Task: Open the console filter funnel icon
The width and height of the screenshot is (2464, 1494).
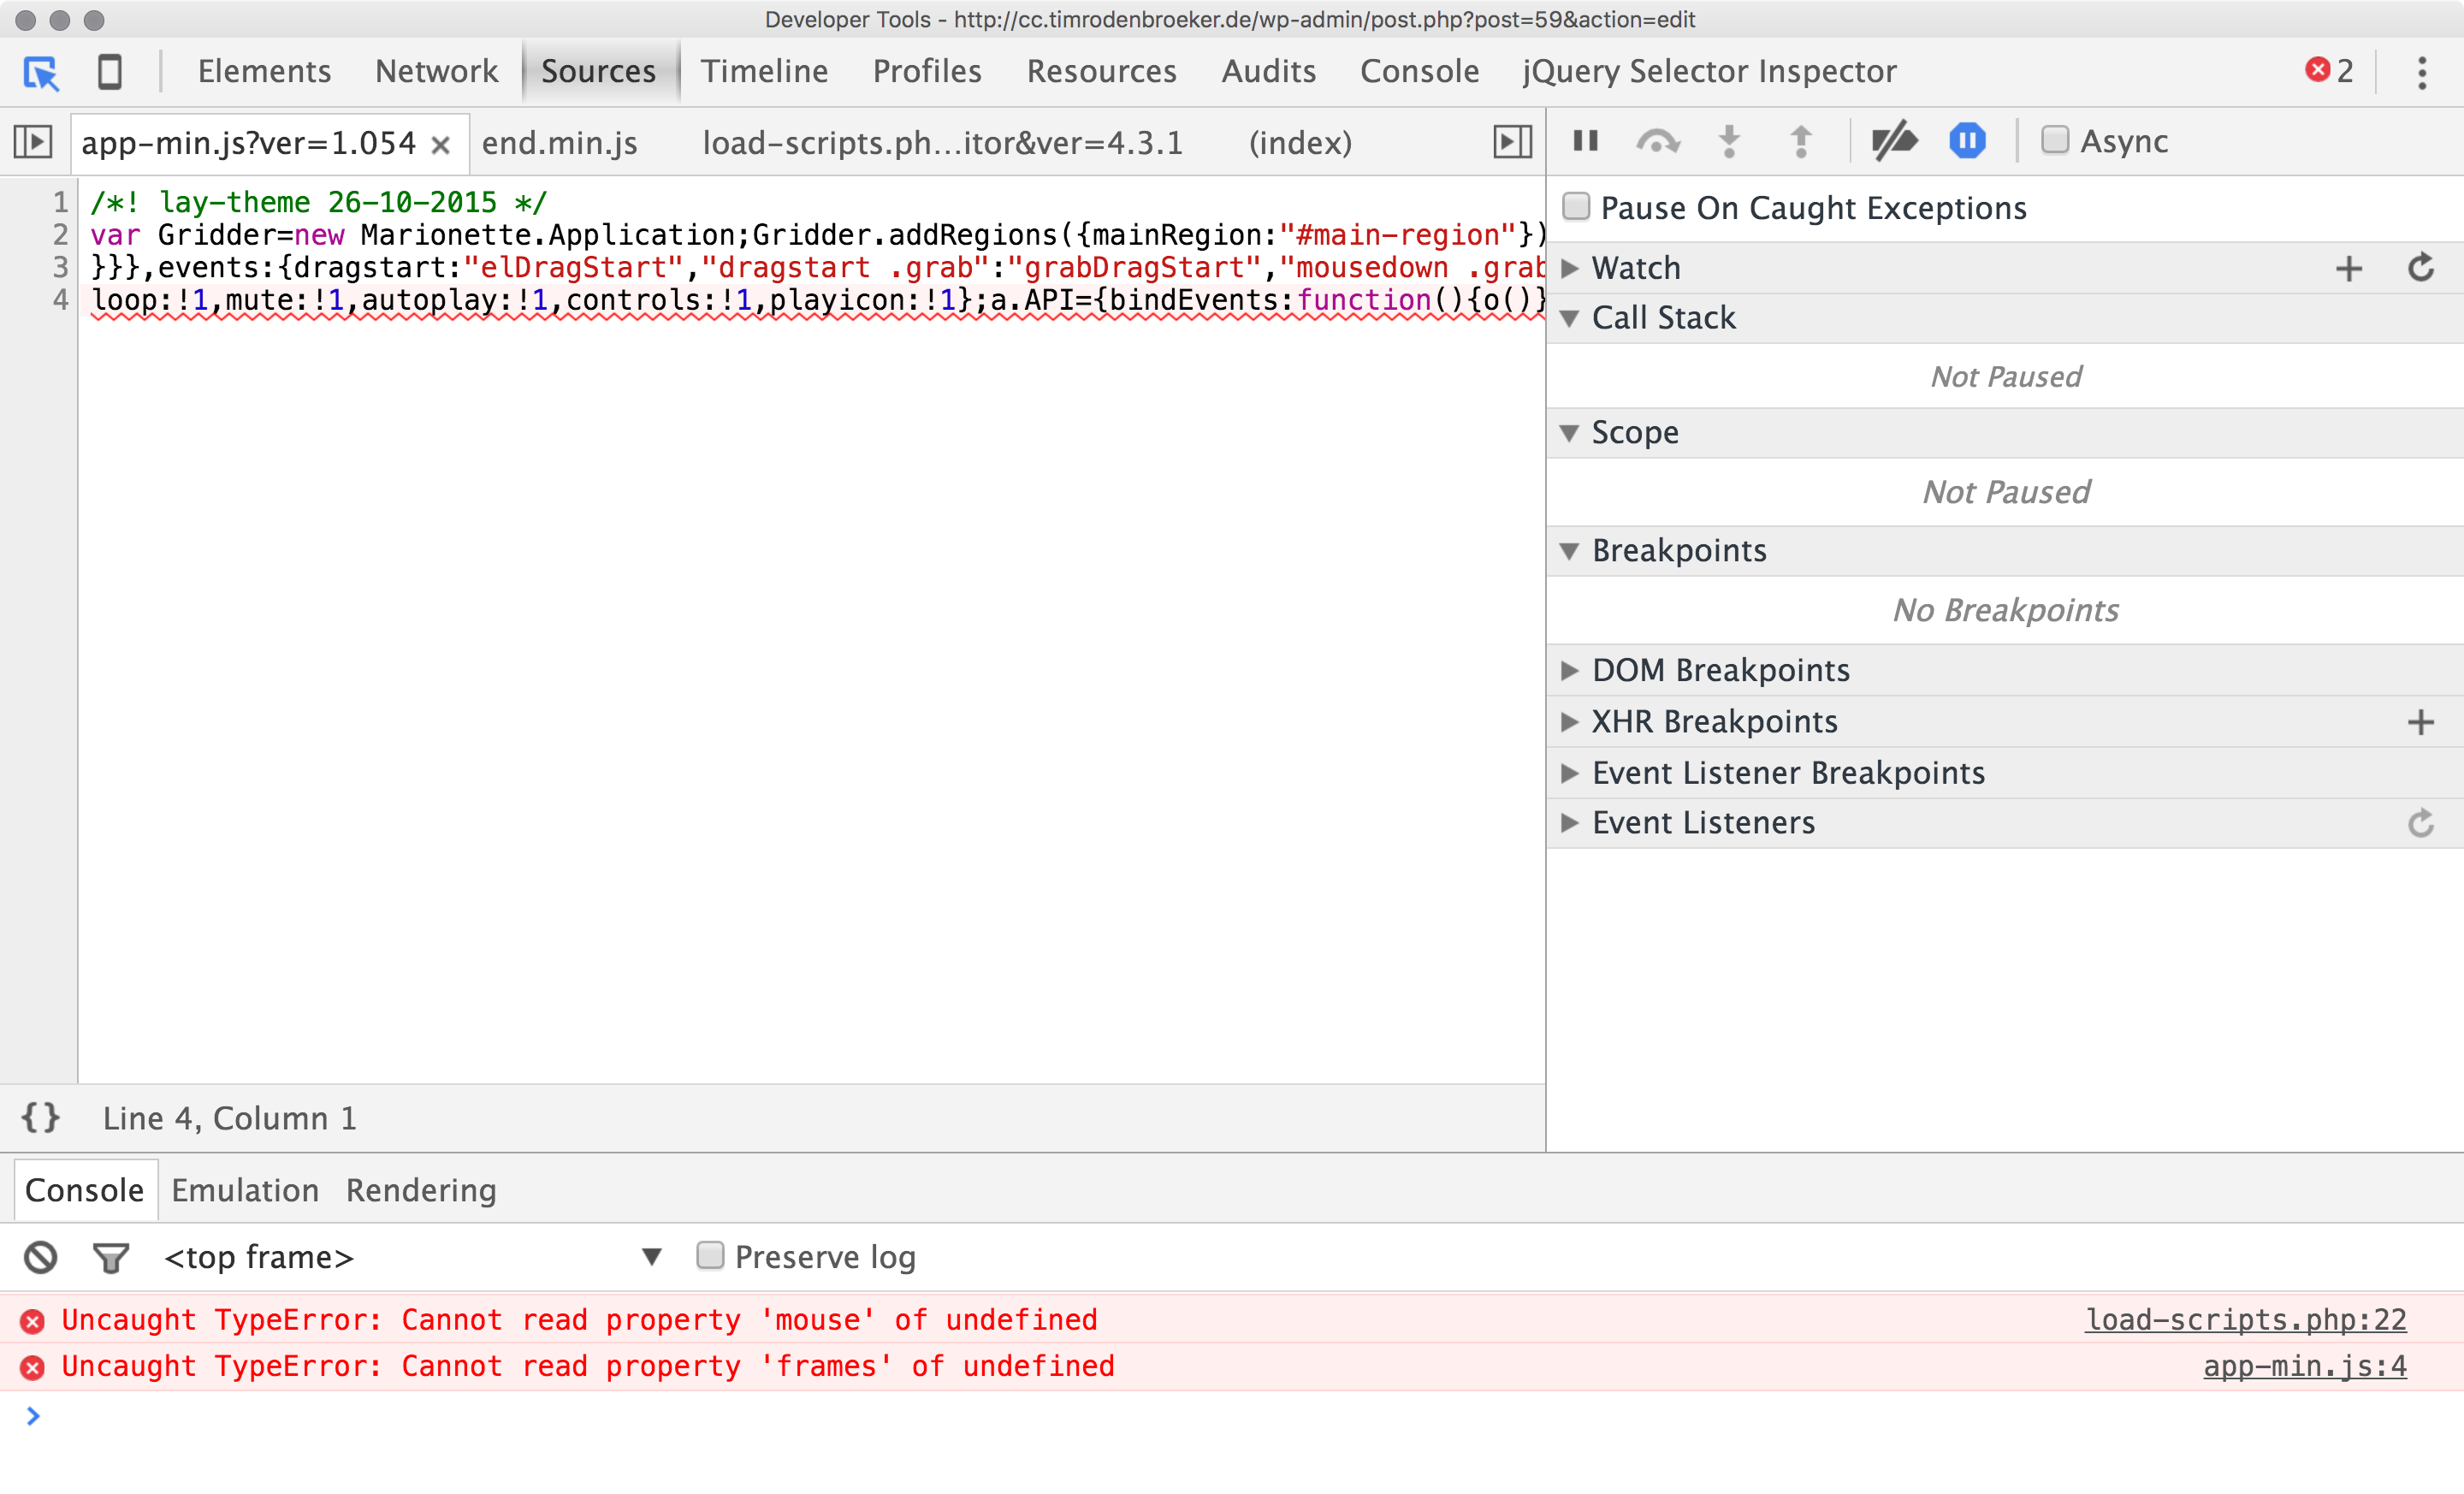Action: [x=110, y=1256]
